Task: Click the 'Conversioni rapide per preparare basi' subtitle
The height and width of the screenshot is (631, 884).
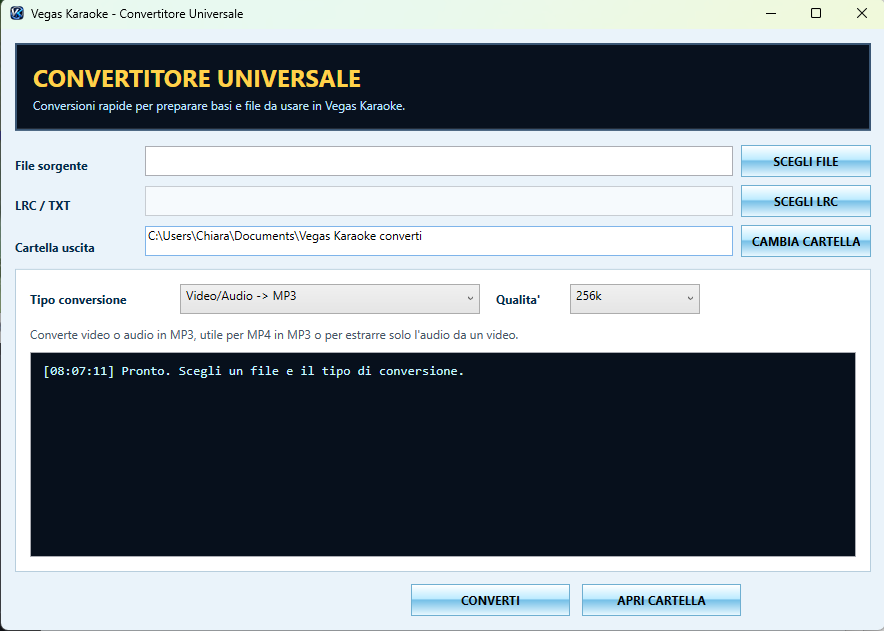Action: (x=219, y=106)
